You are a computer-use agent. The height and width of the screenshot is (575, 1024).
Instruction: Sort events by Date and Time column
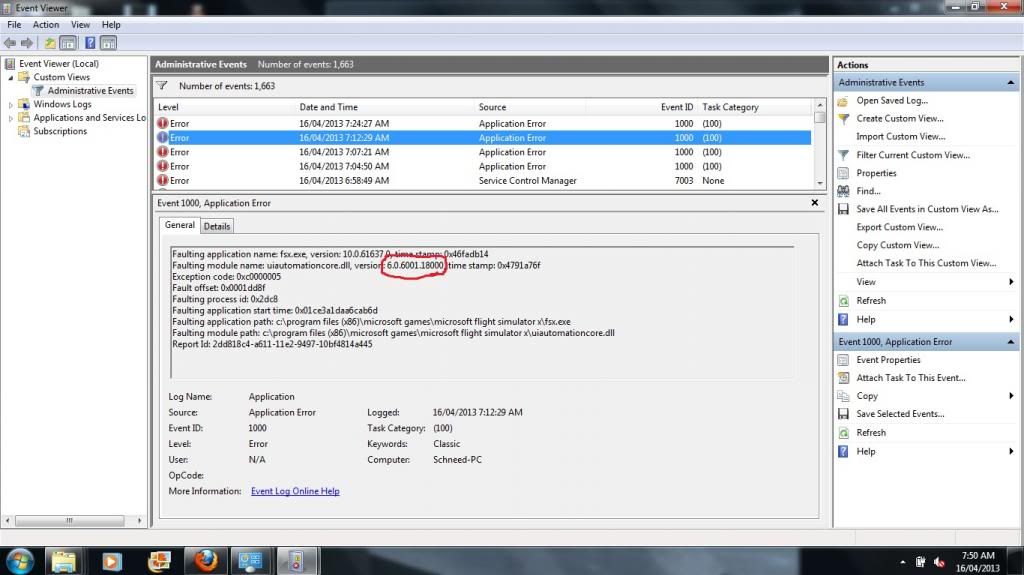tap(328, 107)
